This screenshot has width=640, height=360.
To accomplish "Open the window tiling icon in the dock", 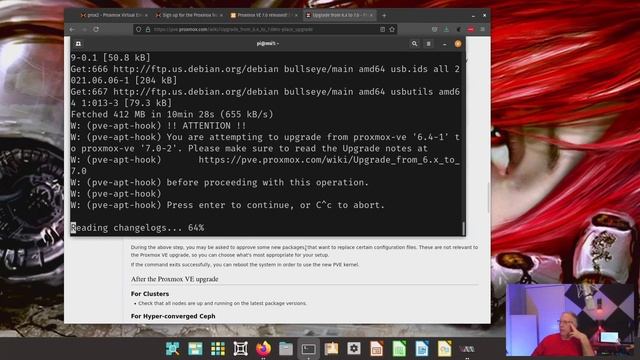I will (x=195, y=349).
